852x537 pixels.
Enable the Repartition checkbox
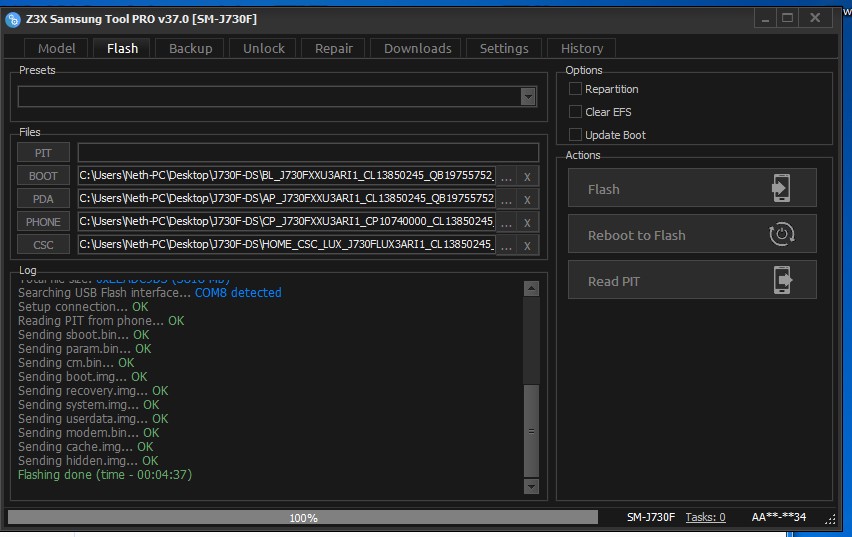click(x=575, y=89)
